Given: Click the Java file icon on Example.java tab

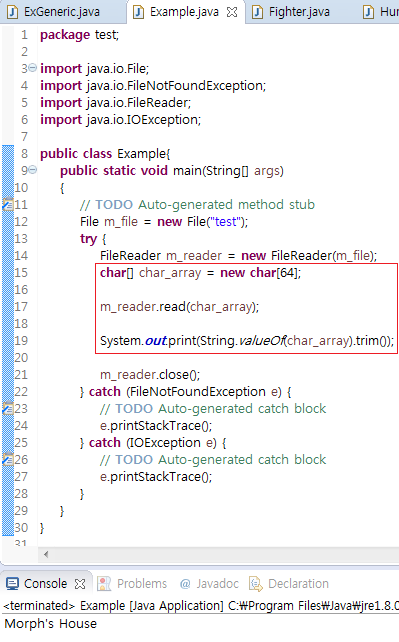Looking at the screenshot, I should (x=139, y=12).
